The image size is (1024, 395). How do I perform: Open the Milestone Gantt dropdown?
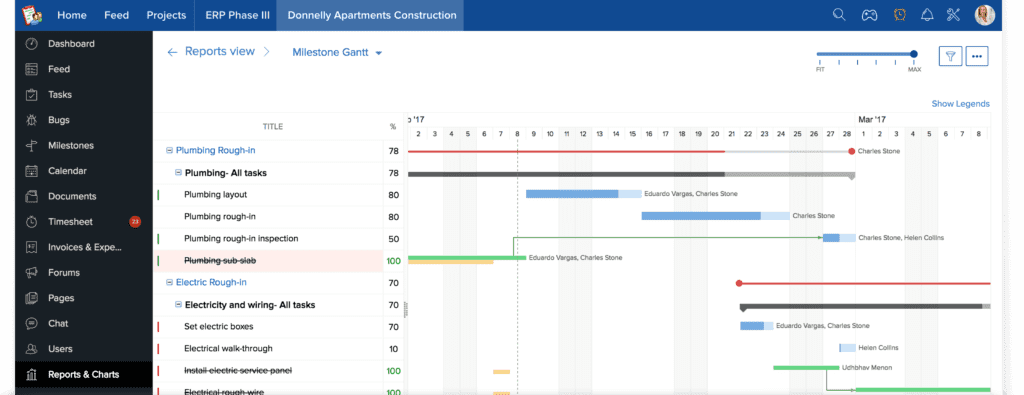click(337, 52)
